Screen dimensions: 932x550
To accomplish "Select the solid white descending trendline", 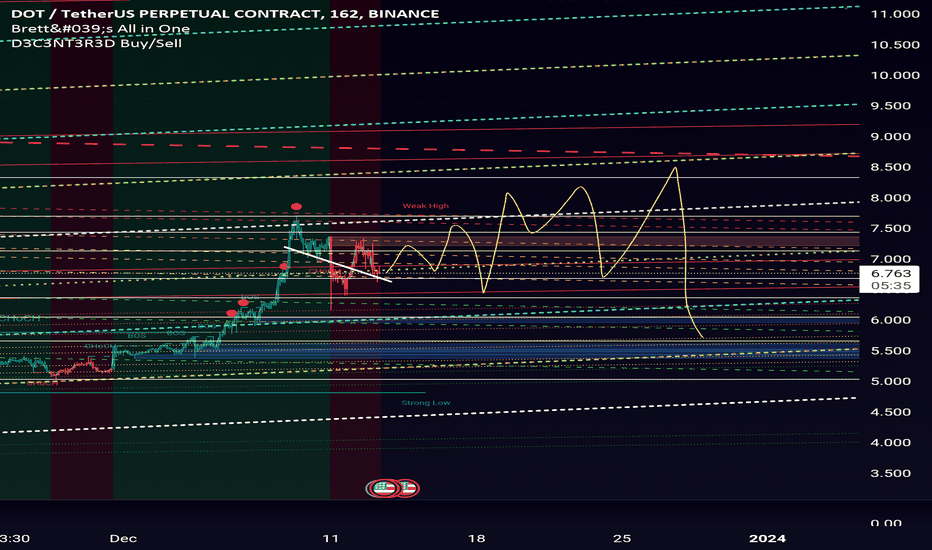I will (338, 264).
